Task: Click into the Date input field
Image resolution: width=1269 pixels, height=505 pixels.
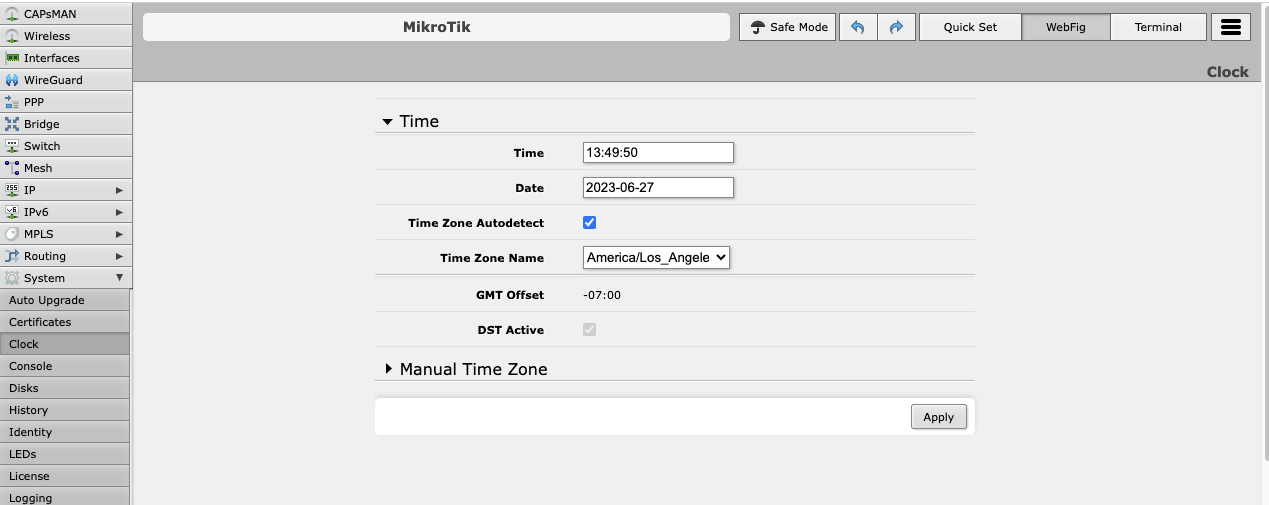Action: [x=658, y=187]
